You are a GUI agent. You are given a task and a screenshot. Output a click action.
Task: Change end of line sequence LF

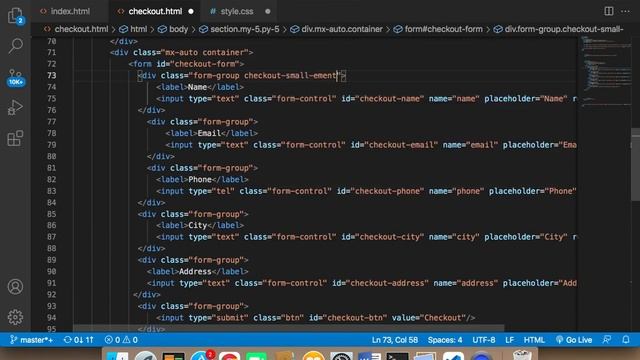pyautogui.click(x=509, y=340)
